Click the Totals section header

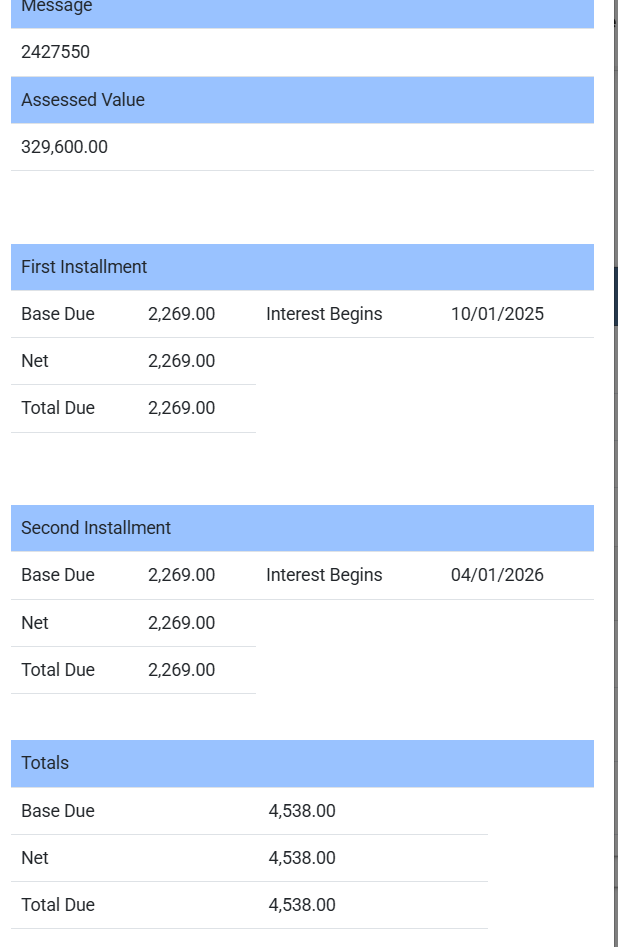[x=45, y=763]
